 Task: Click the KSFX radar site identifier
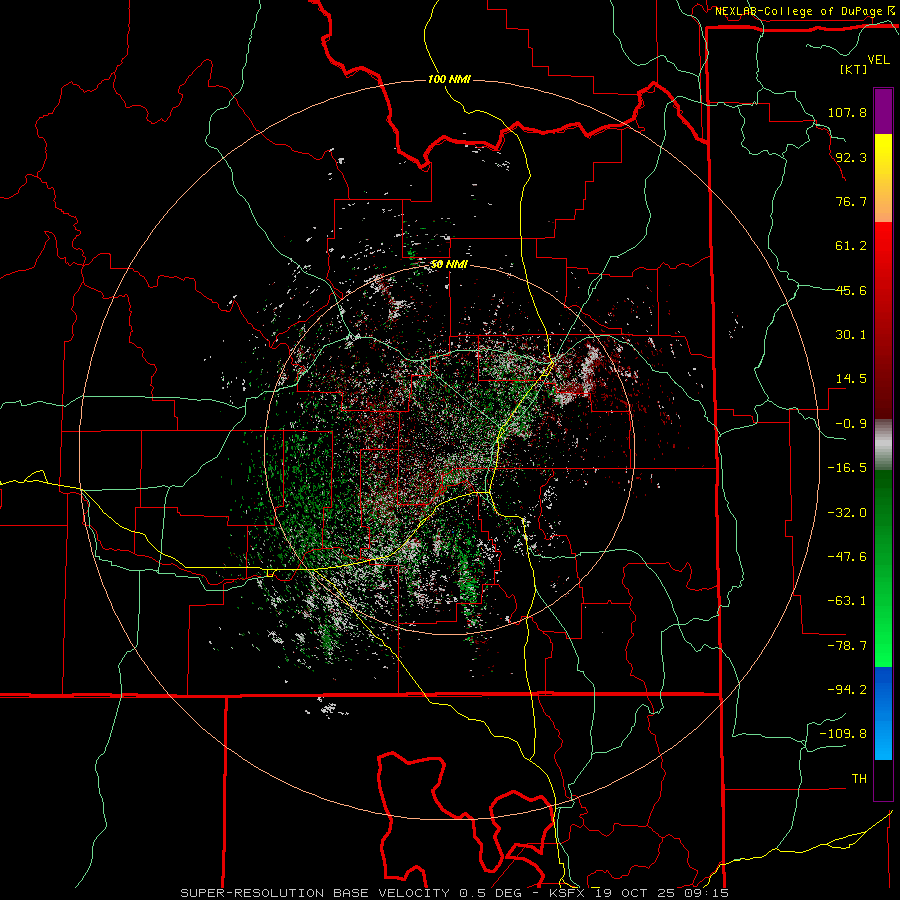pyautogui.click(x=567, y=893)
